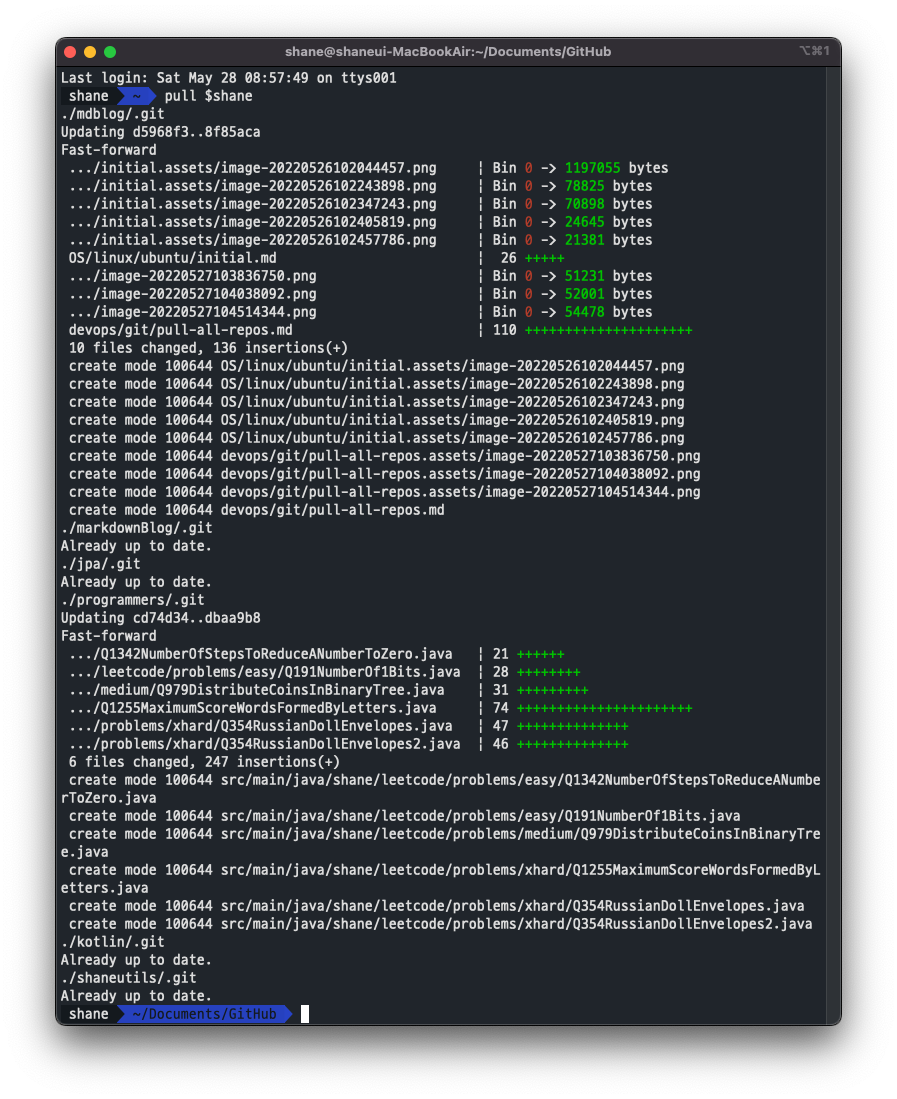The width and height of the screenshot is (897, 1099).
Task: Click 'create mode 100644 devops/git/pull-all-repos.md' line
Action: pyautogui.click(x=256, y=510)
